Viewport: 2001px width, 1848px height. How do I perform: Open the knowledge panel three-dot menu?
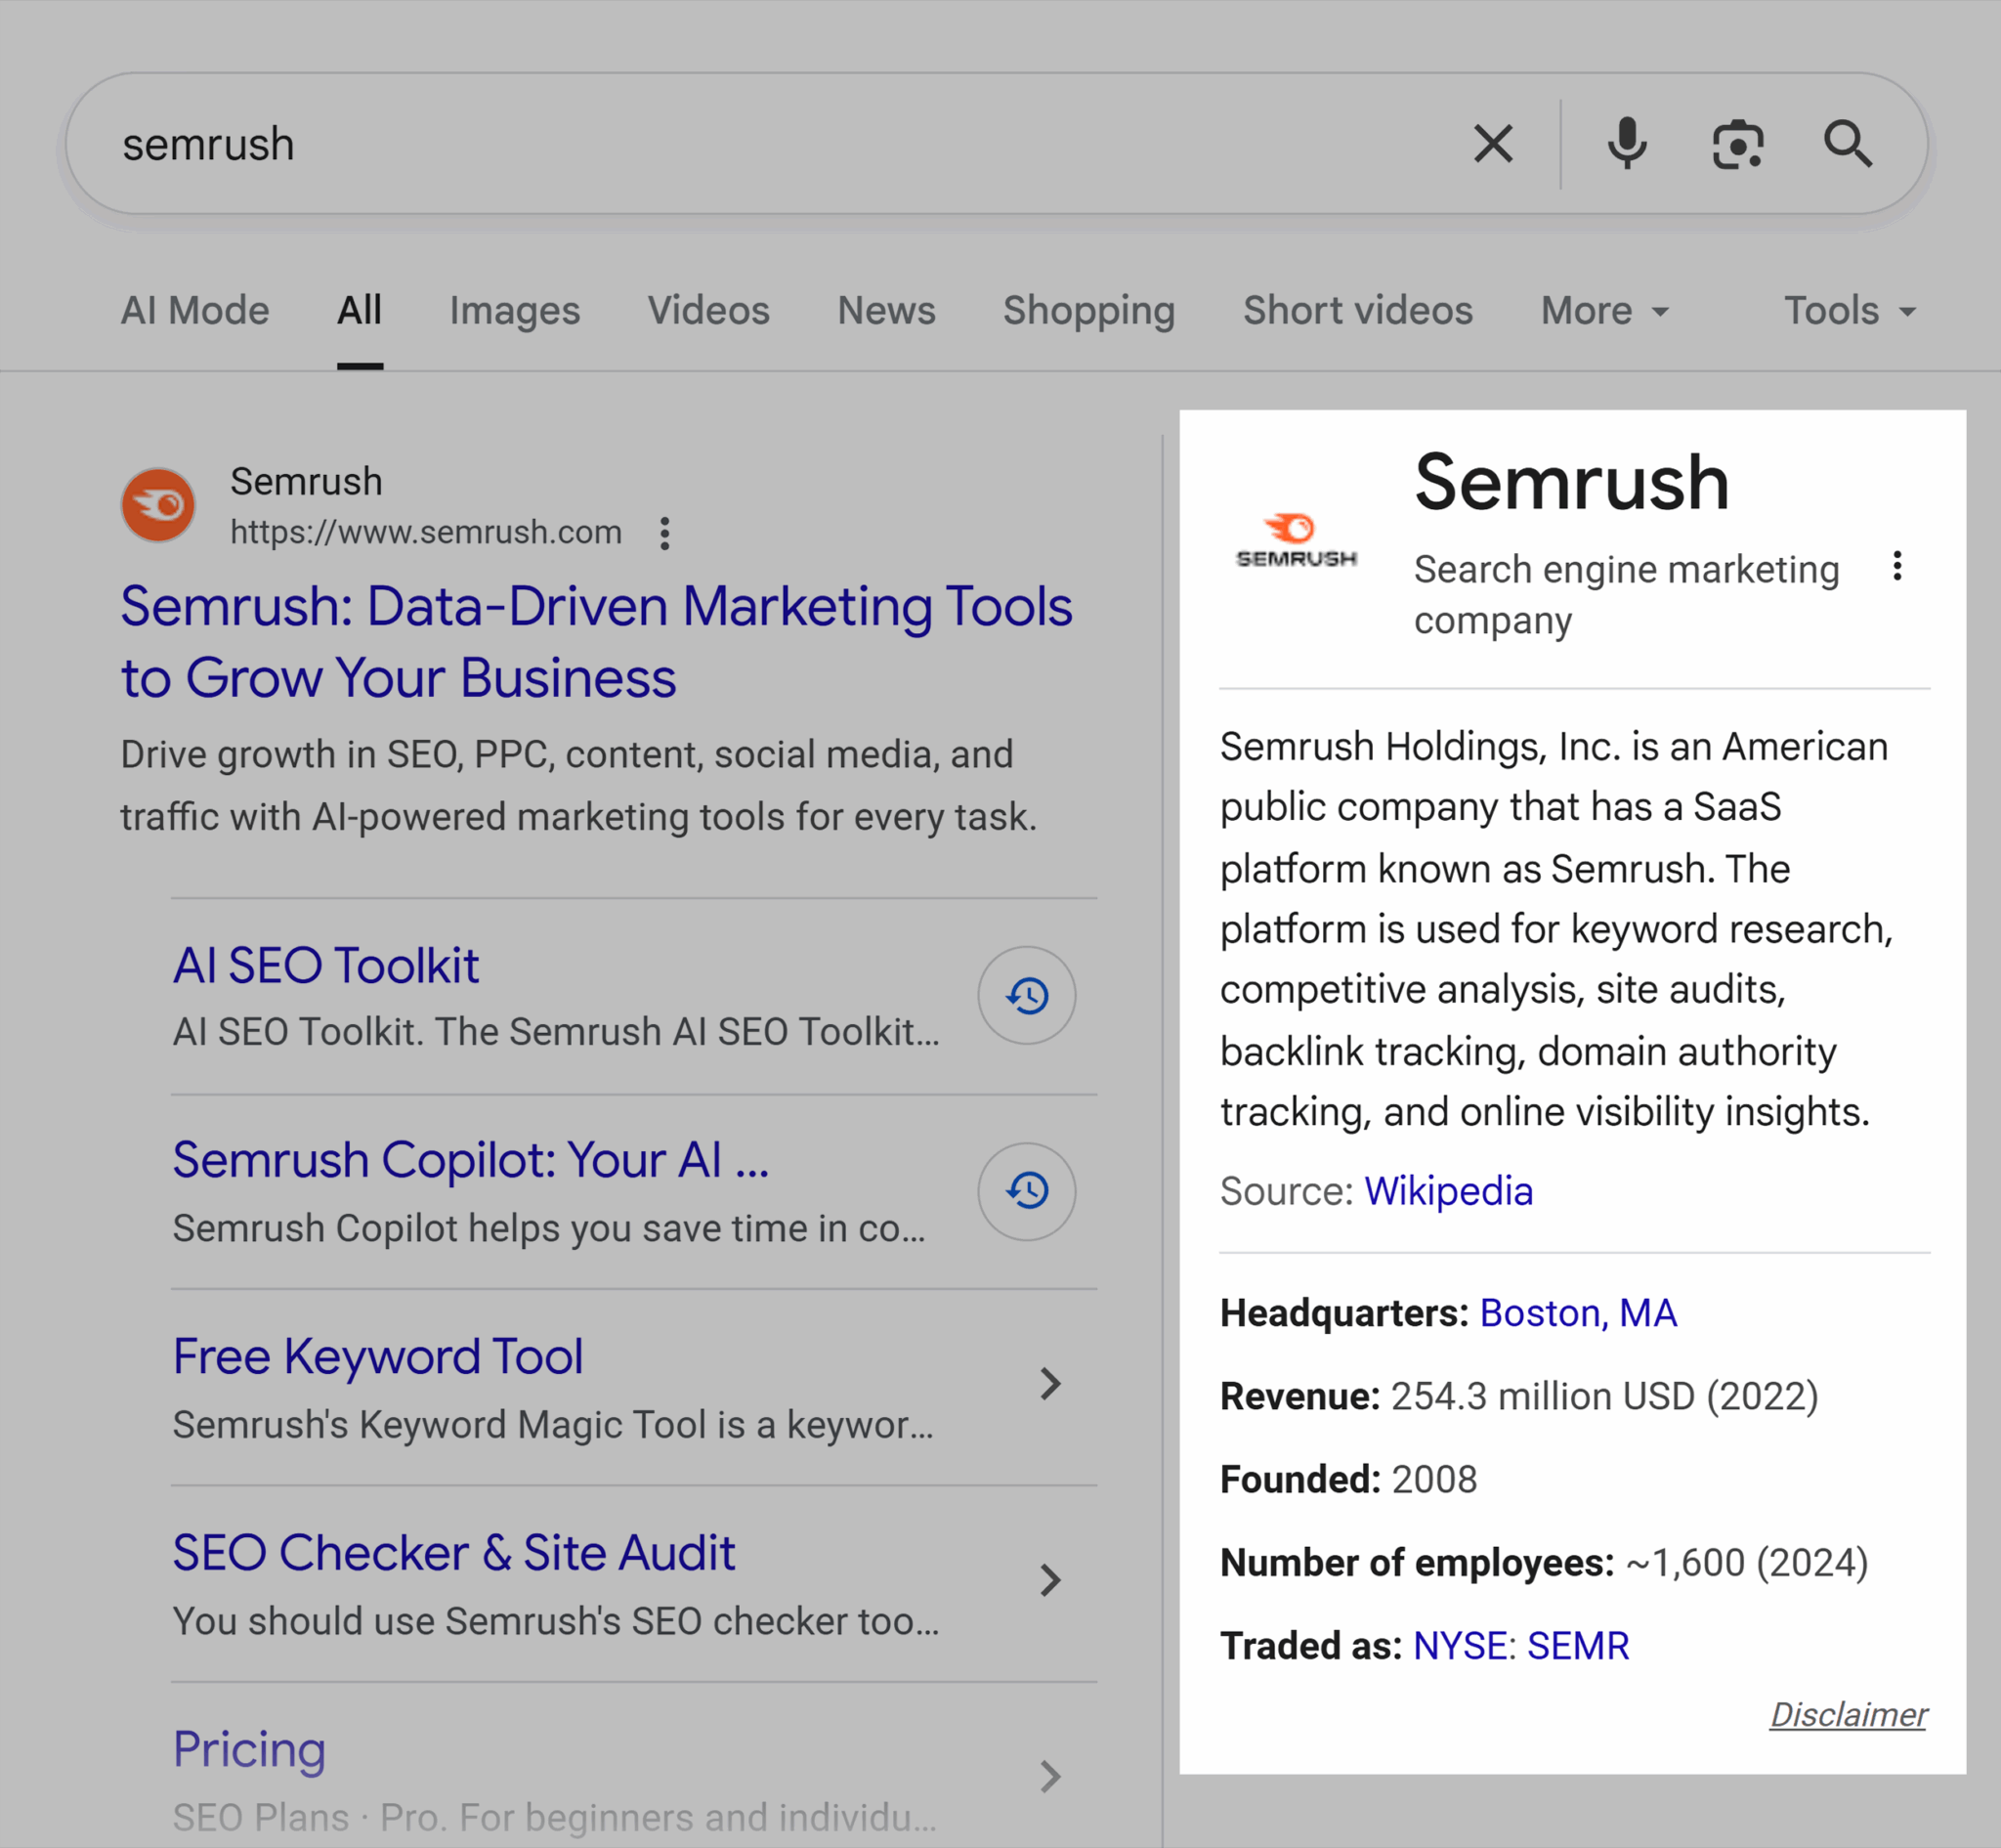click(1898, 567)
